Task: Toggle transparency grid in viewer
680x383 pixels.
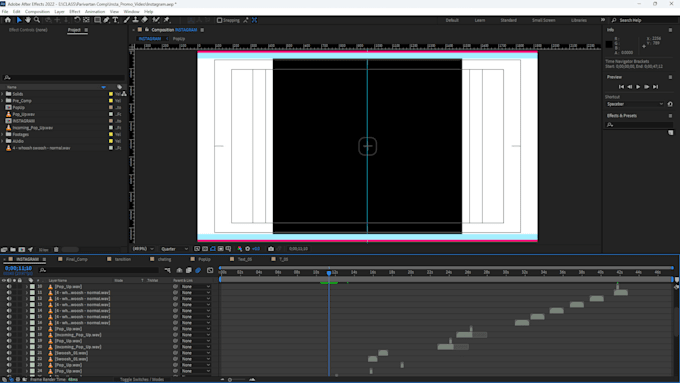Action: coord(205,249)
